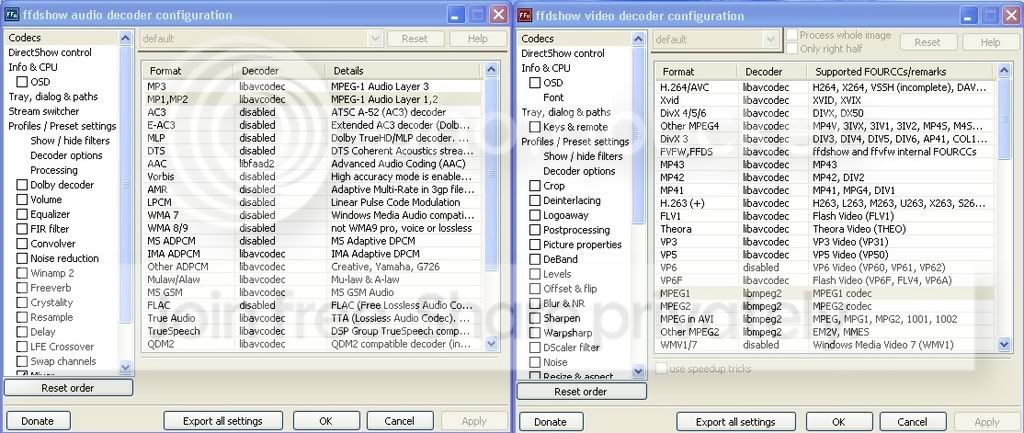Screen dimensions: 1024x433
Task: Click the ffdshow video decoder title bar icon
Action: point(525,15)
